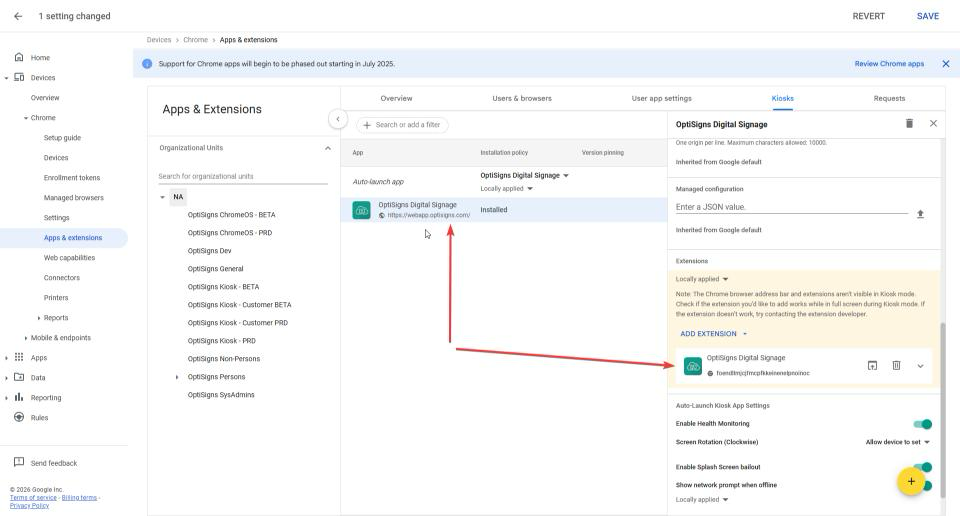Remove the OptiSigns Digital Signage extension

tap(896, 365)
